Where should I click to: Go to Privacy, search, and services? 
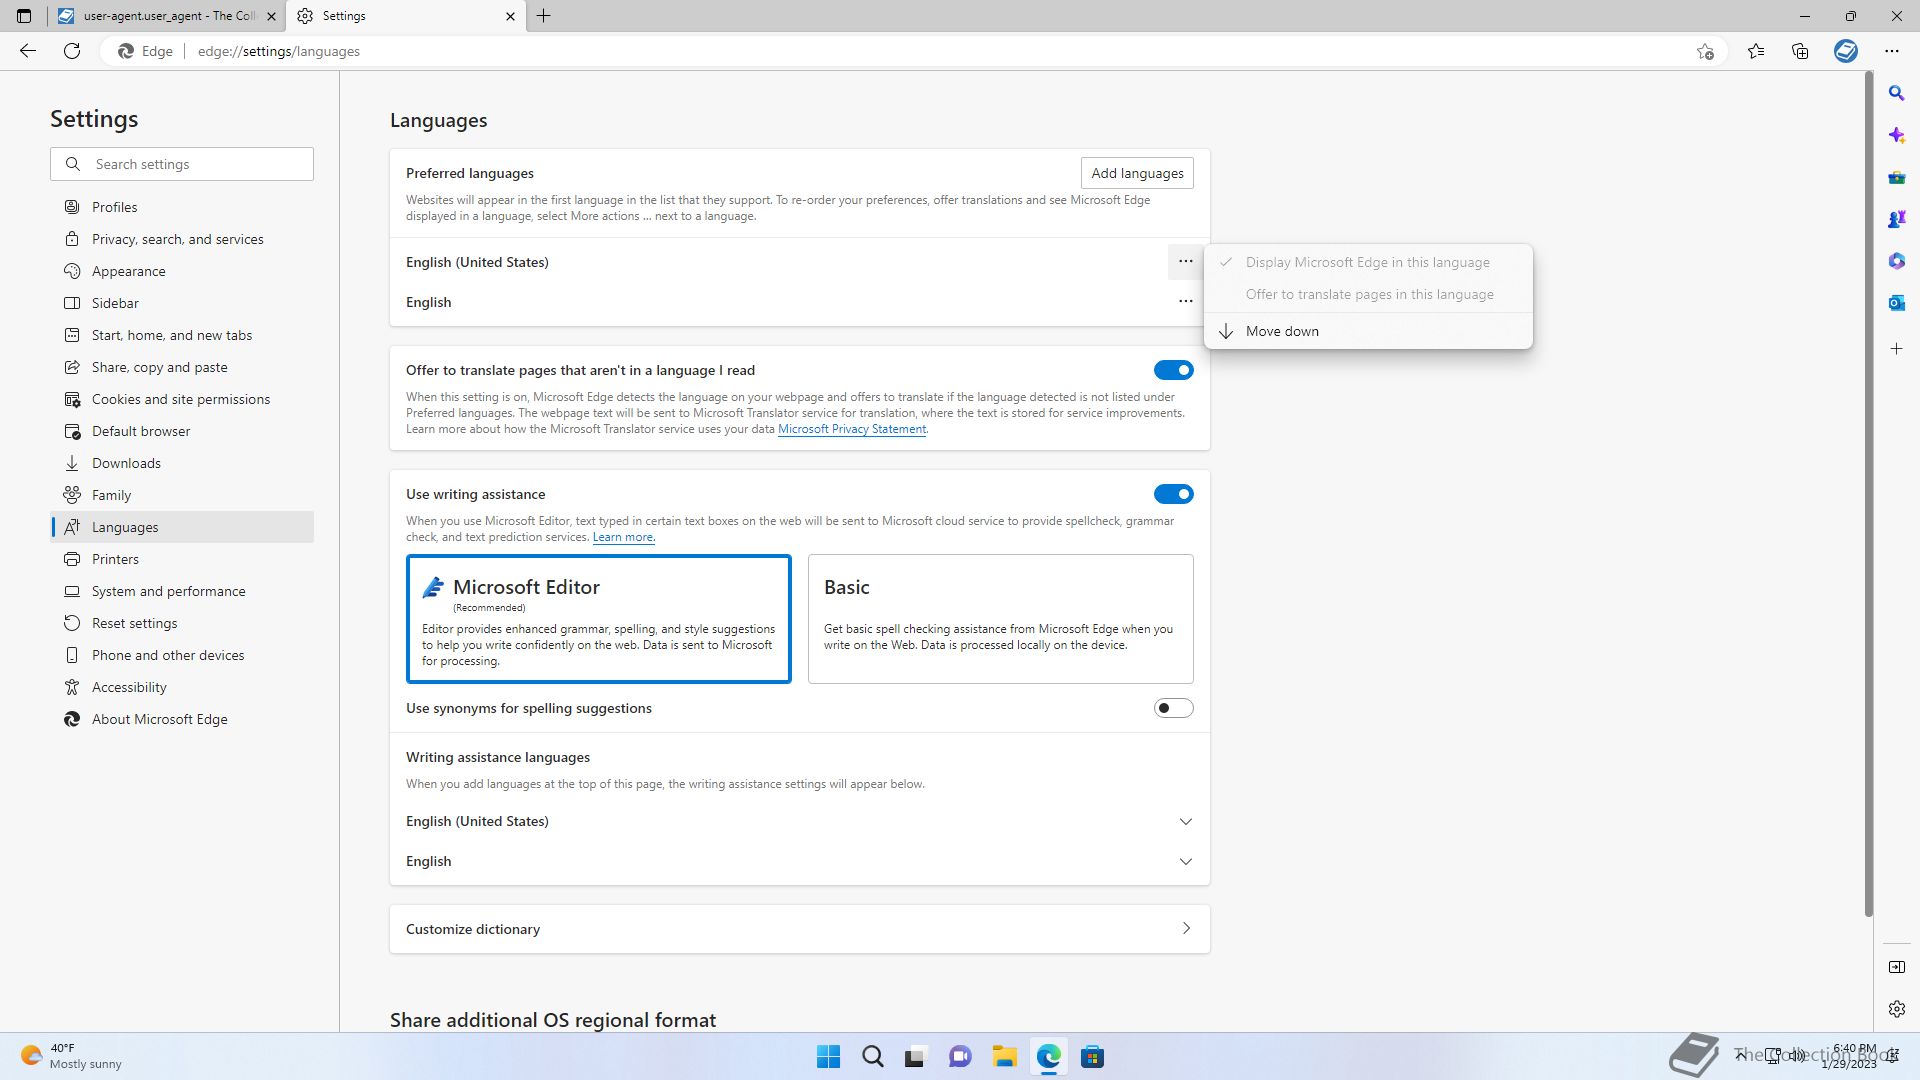[182, 239]
